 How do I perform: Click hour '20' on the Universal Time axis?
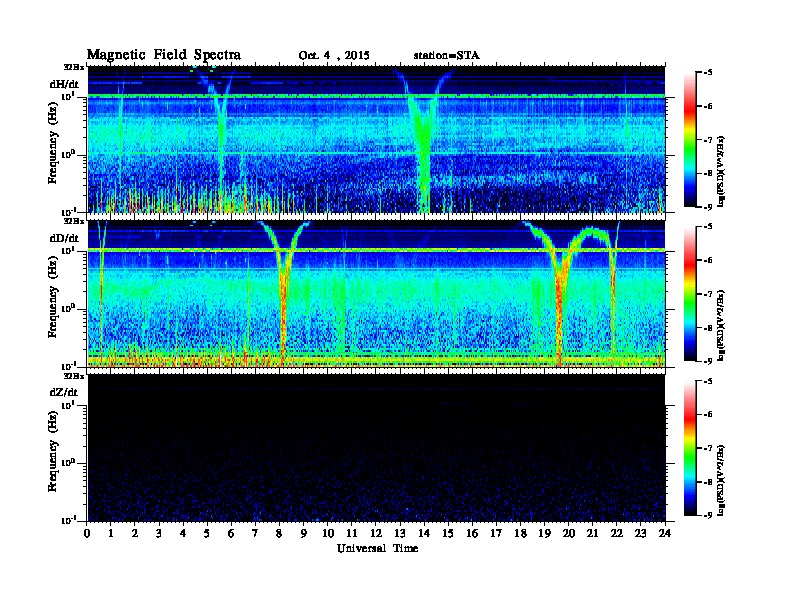coord(569,534)
